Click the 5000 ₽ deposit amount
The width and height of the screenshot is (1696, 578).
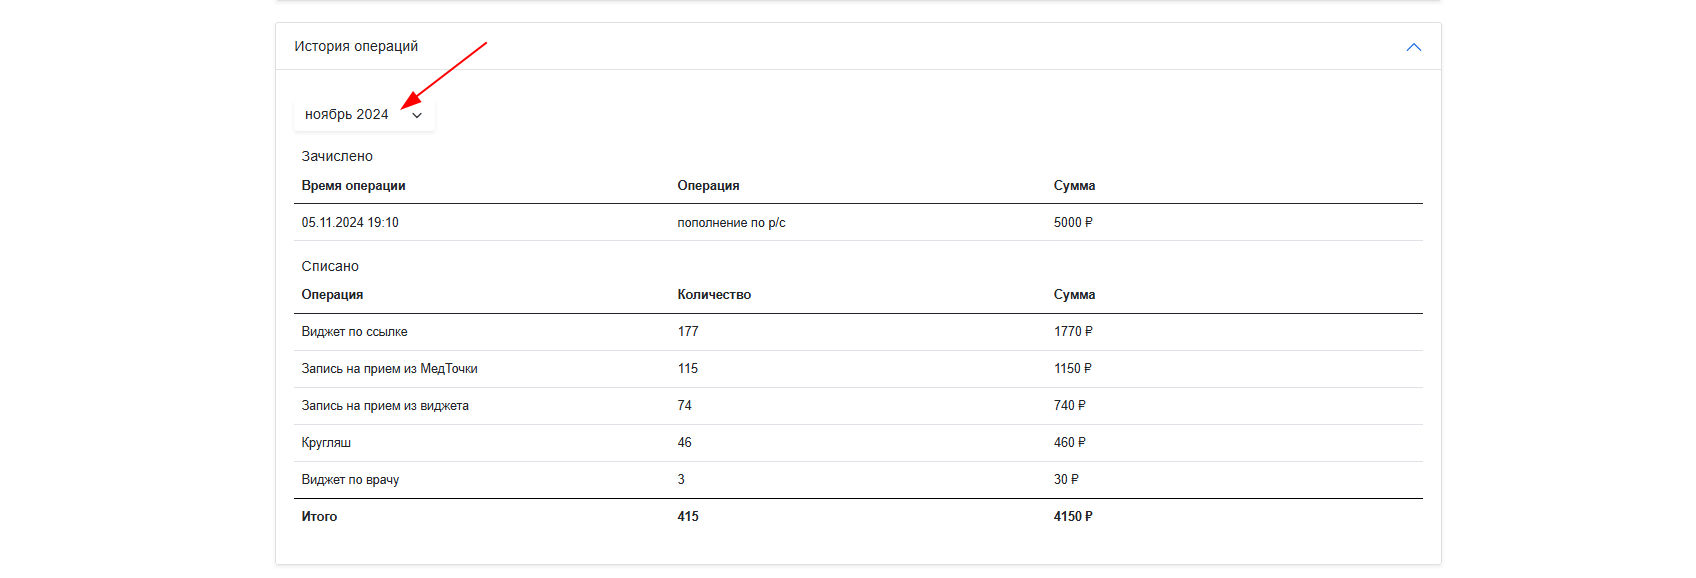[1073, 223]
